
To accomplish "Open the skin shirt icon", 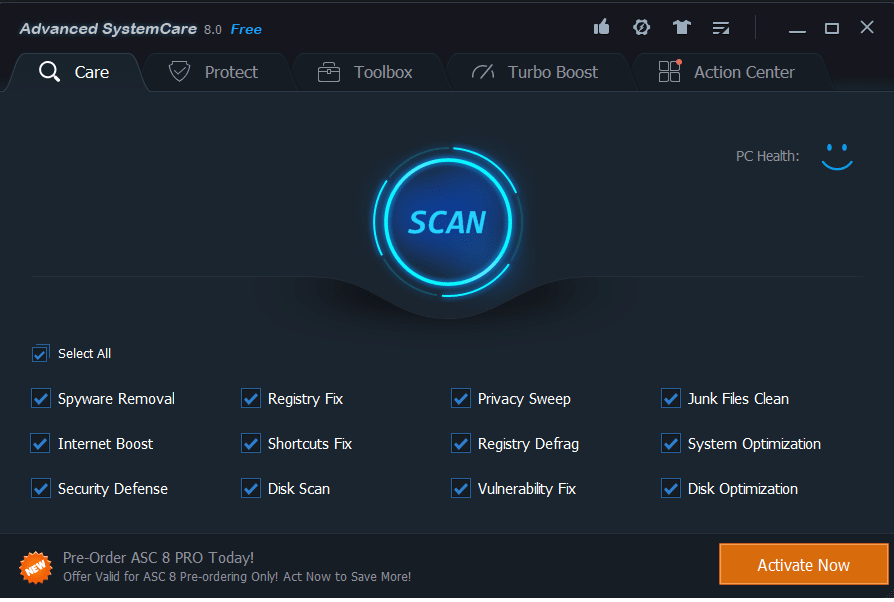I will click(682, 27).
